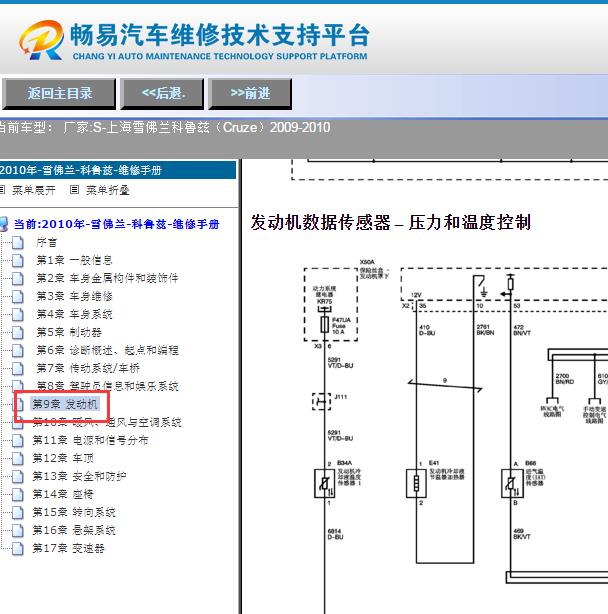Open 第10章 暖风、通风与空调系统
This screenshot has width=608, height=614.
coord(107,422)
